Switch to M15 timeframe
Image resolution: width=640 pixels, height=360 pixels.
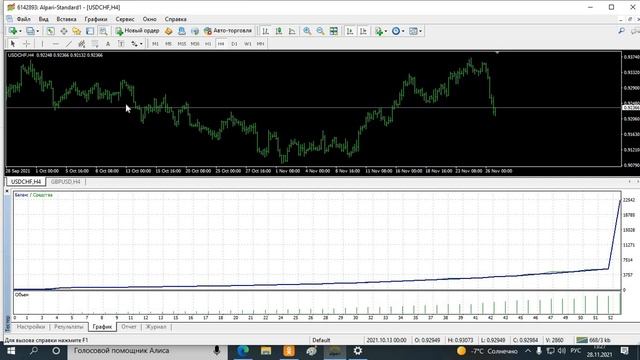tap(182, 44)
